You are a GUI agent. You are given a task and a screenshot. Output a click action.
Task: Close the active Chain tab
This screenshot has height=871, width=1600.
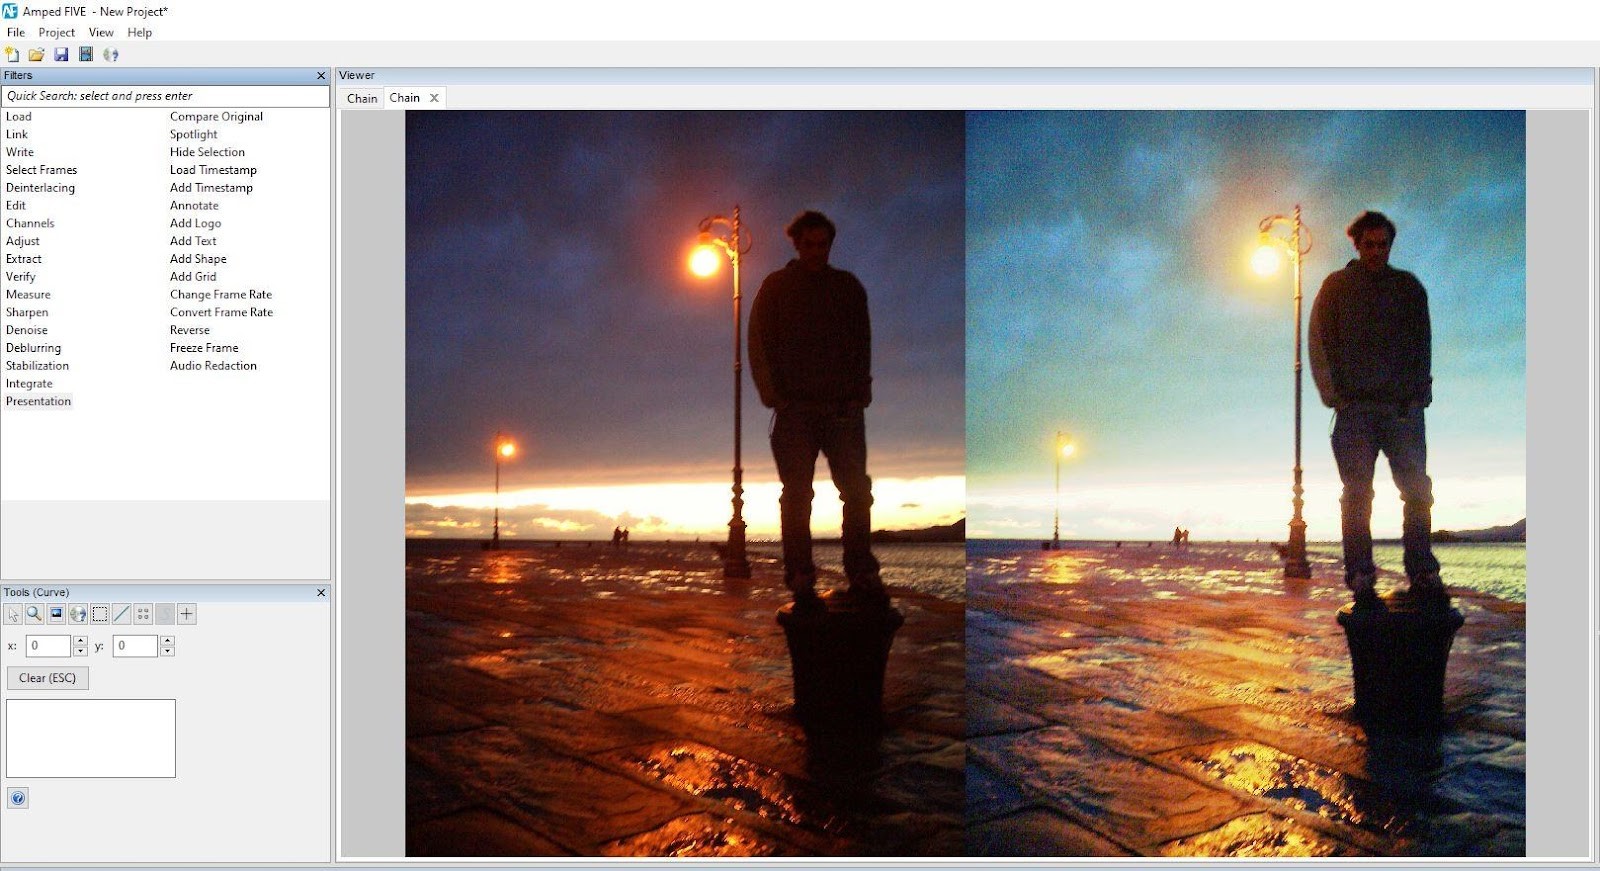[x=434, y=98]
